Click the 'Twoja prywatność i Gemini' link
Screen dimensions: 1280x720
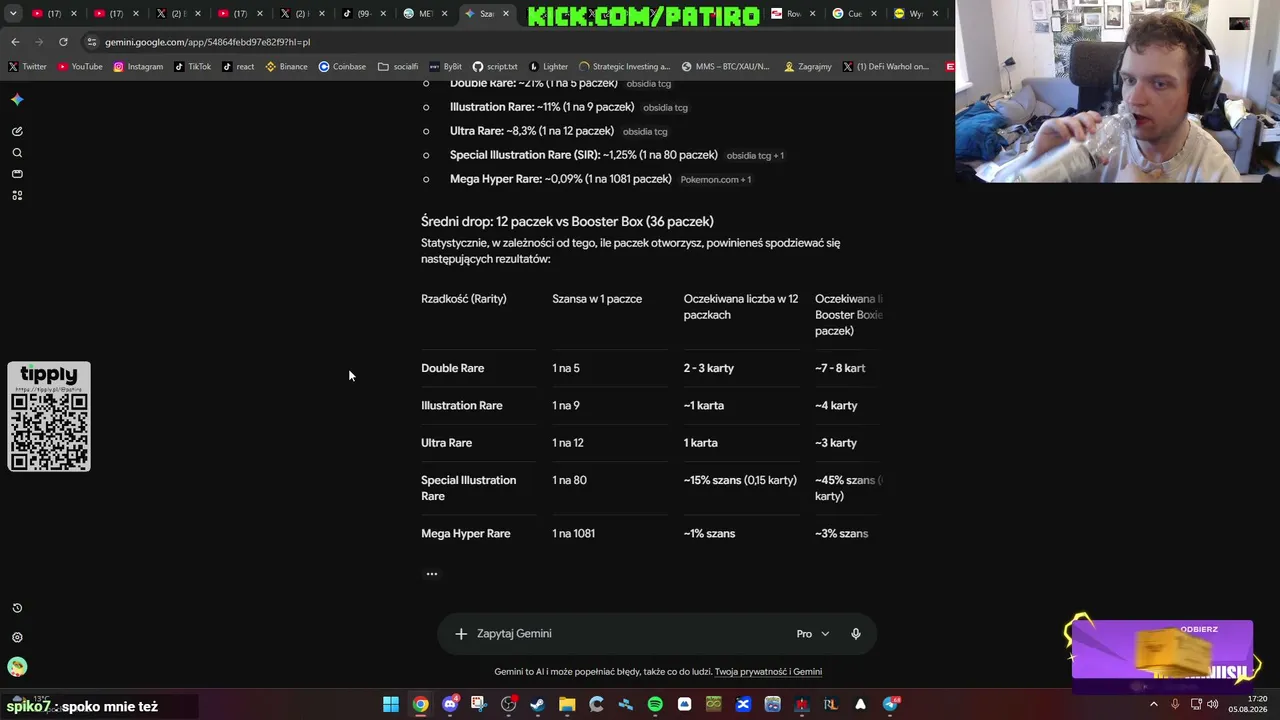[768, 672]
